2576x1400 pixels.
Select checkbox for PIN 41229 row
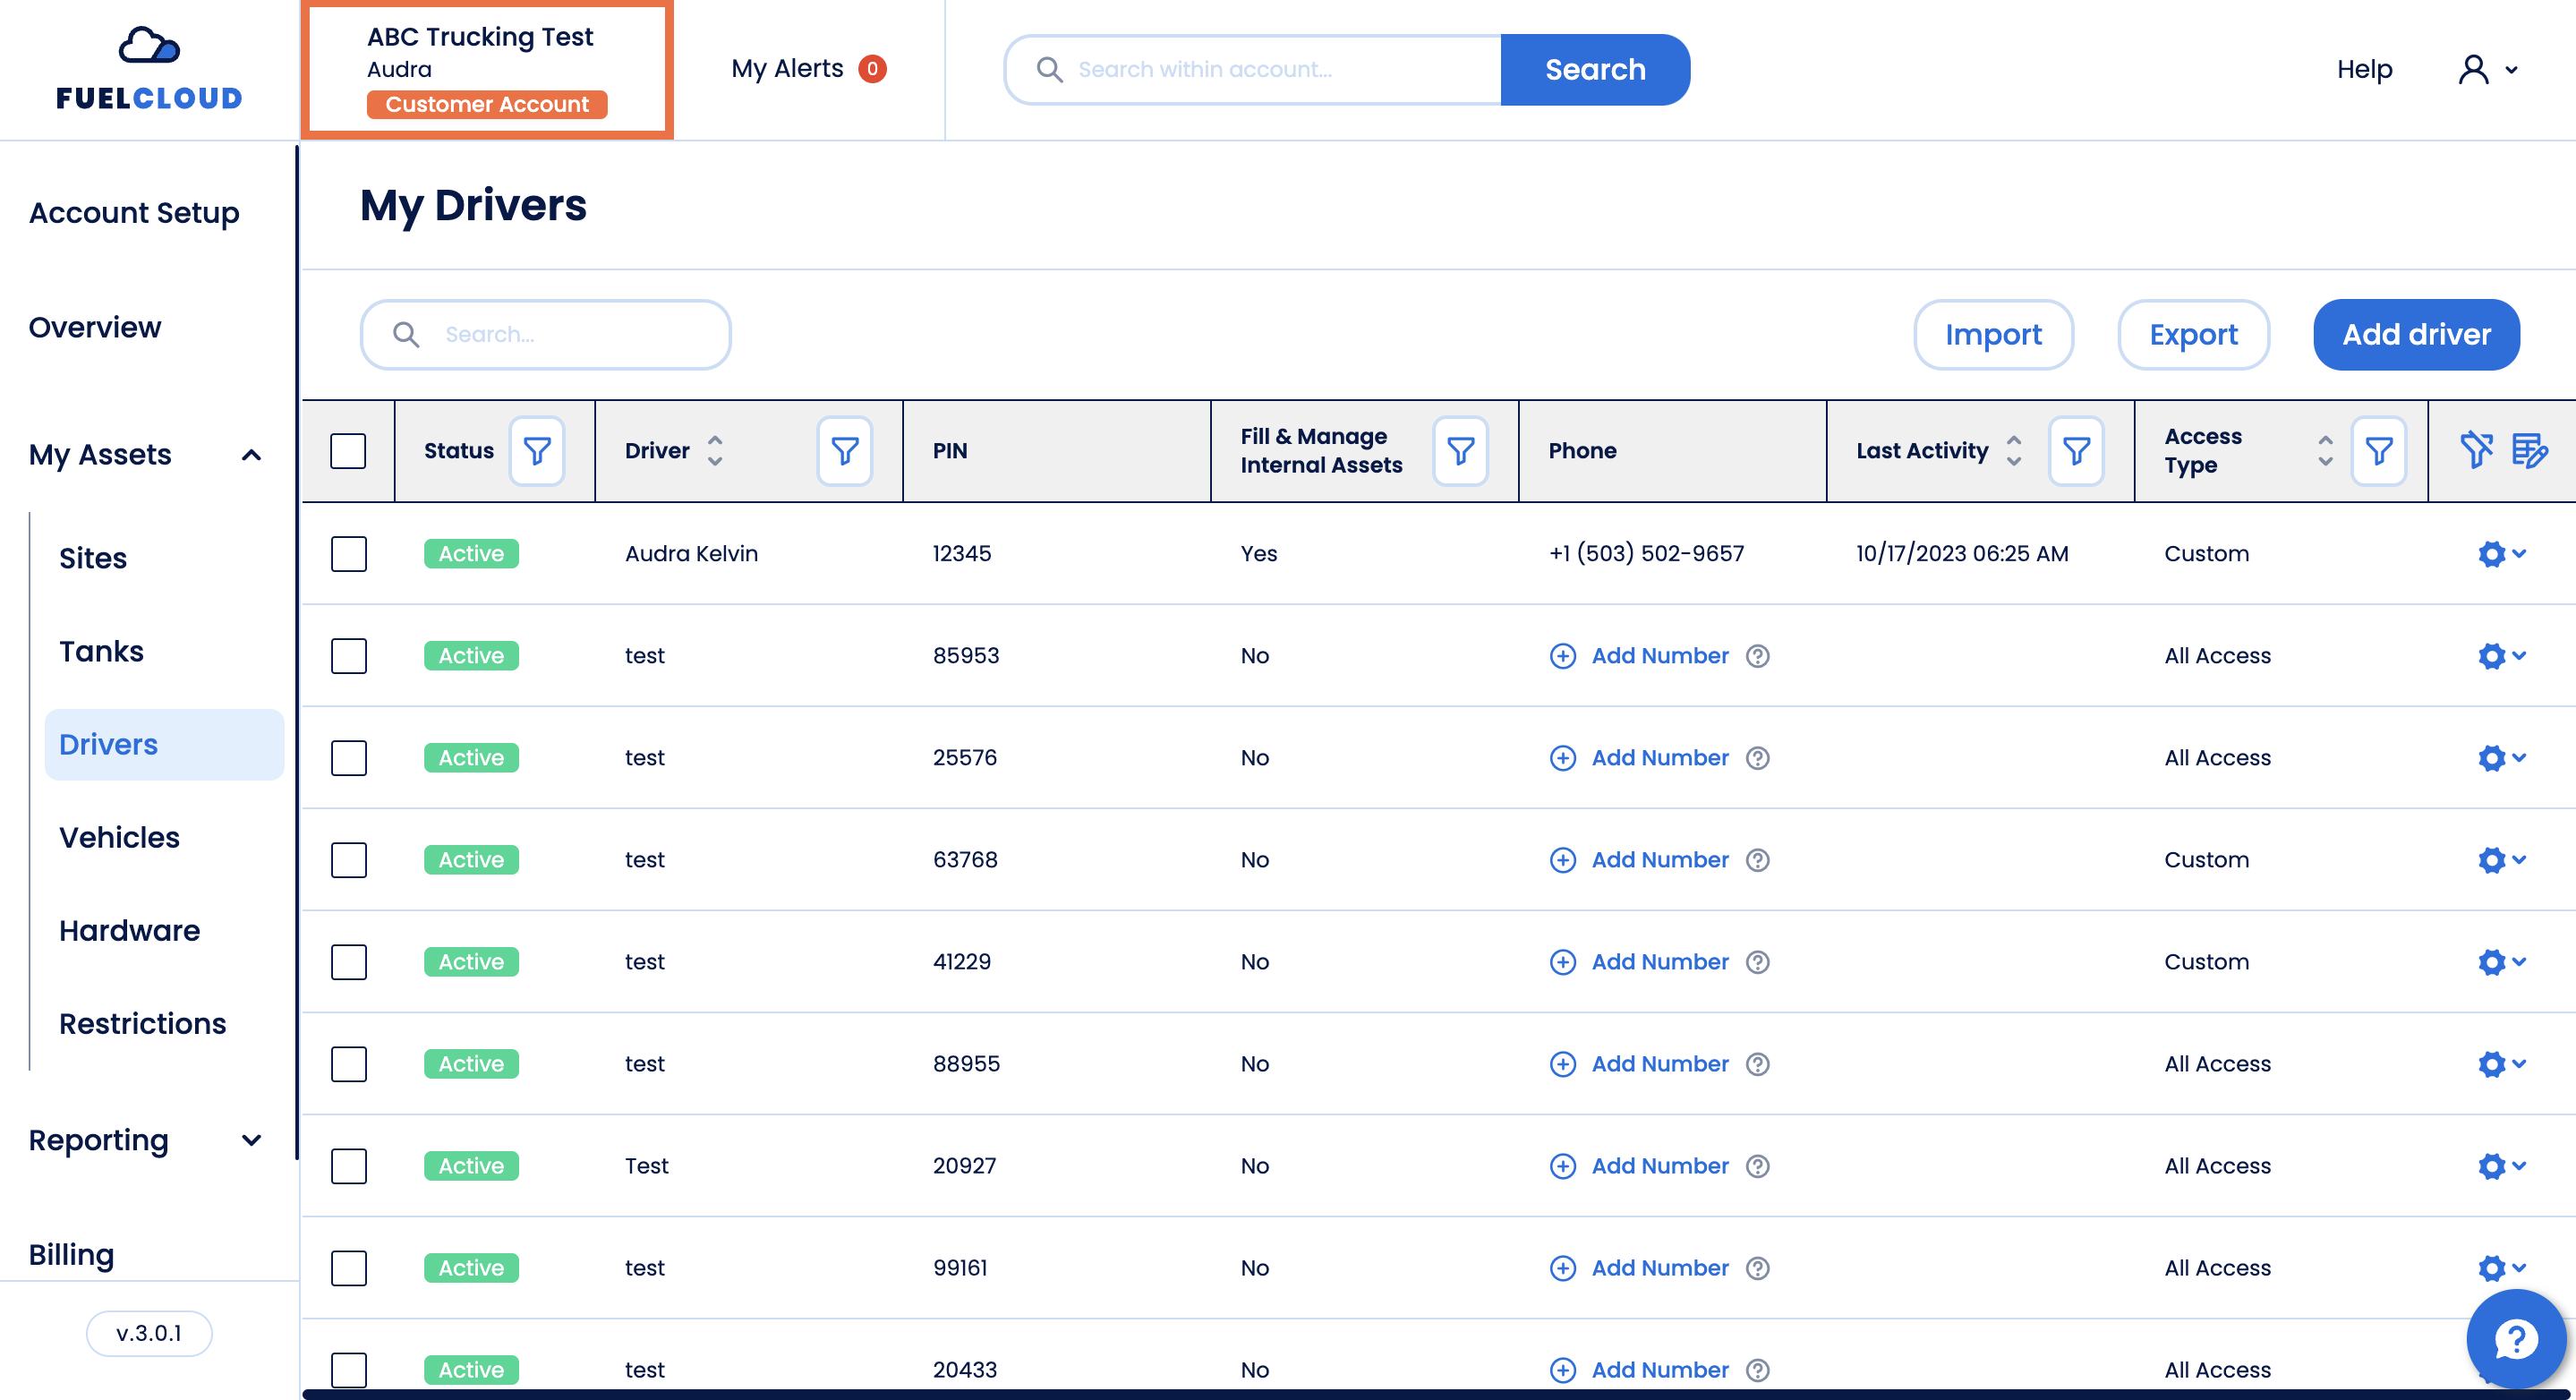pyautogui.click(x=348, y=962)
